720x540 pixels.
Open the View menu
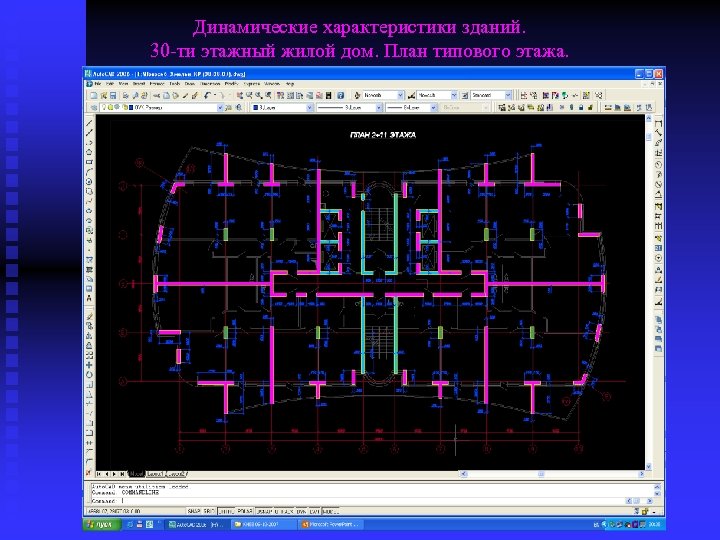click(124, 84)
